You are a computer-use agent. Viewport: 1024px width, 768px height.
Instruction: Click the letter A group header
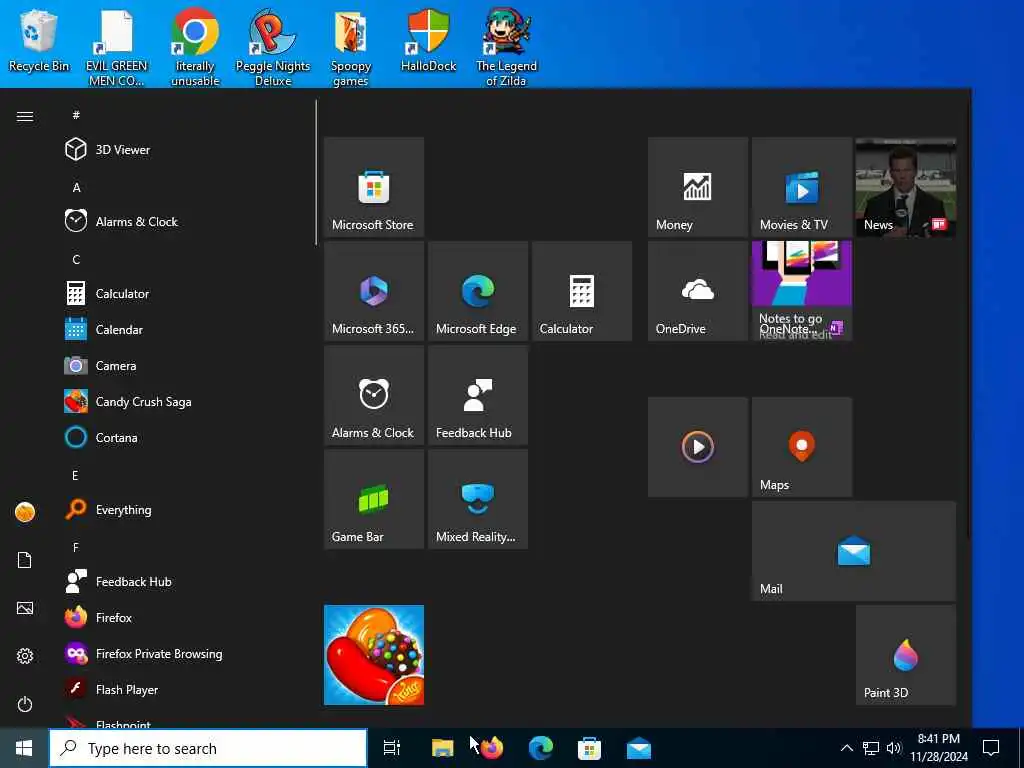(76, 187)
